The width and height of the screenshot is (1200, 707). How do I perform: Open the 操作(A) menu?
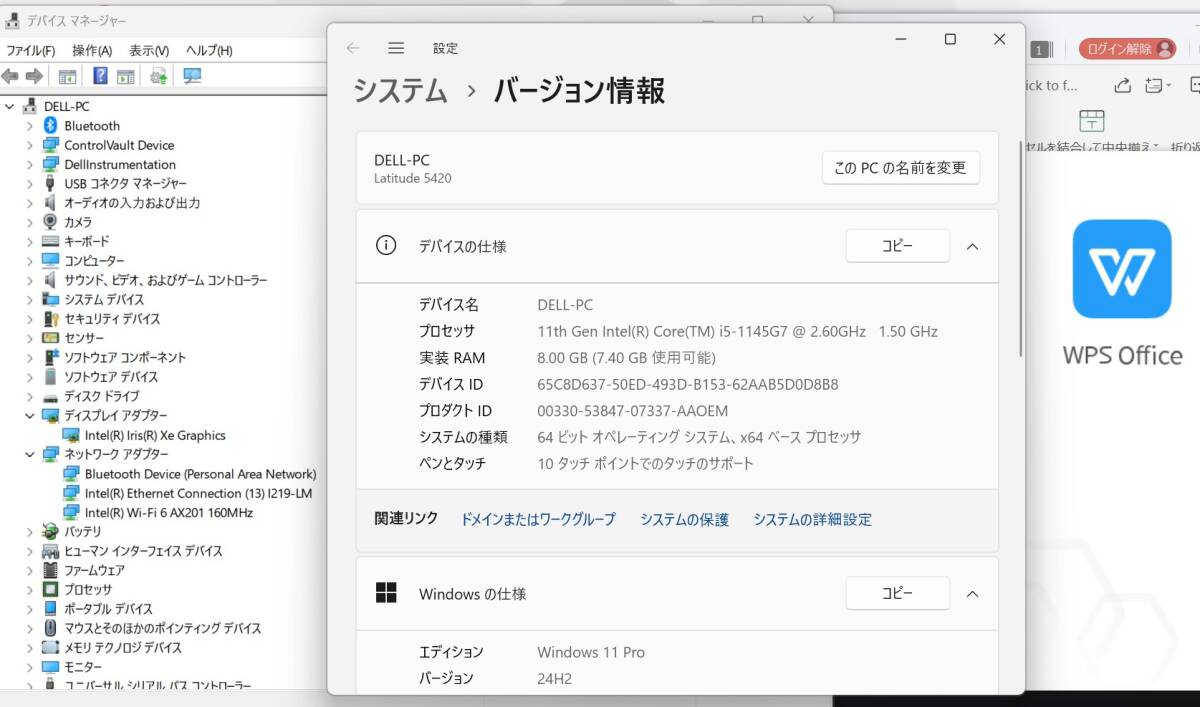(92, 51)
